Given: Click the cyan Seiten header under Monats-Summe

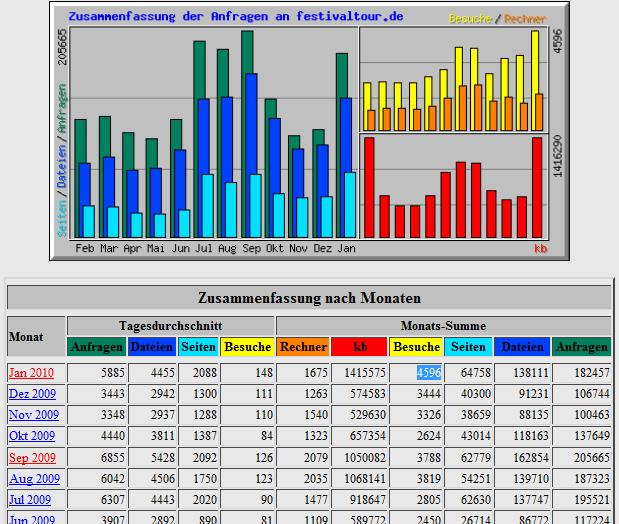Looking at the screenshot, I should click(x=468, y=347).
